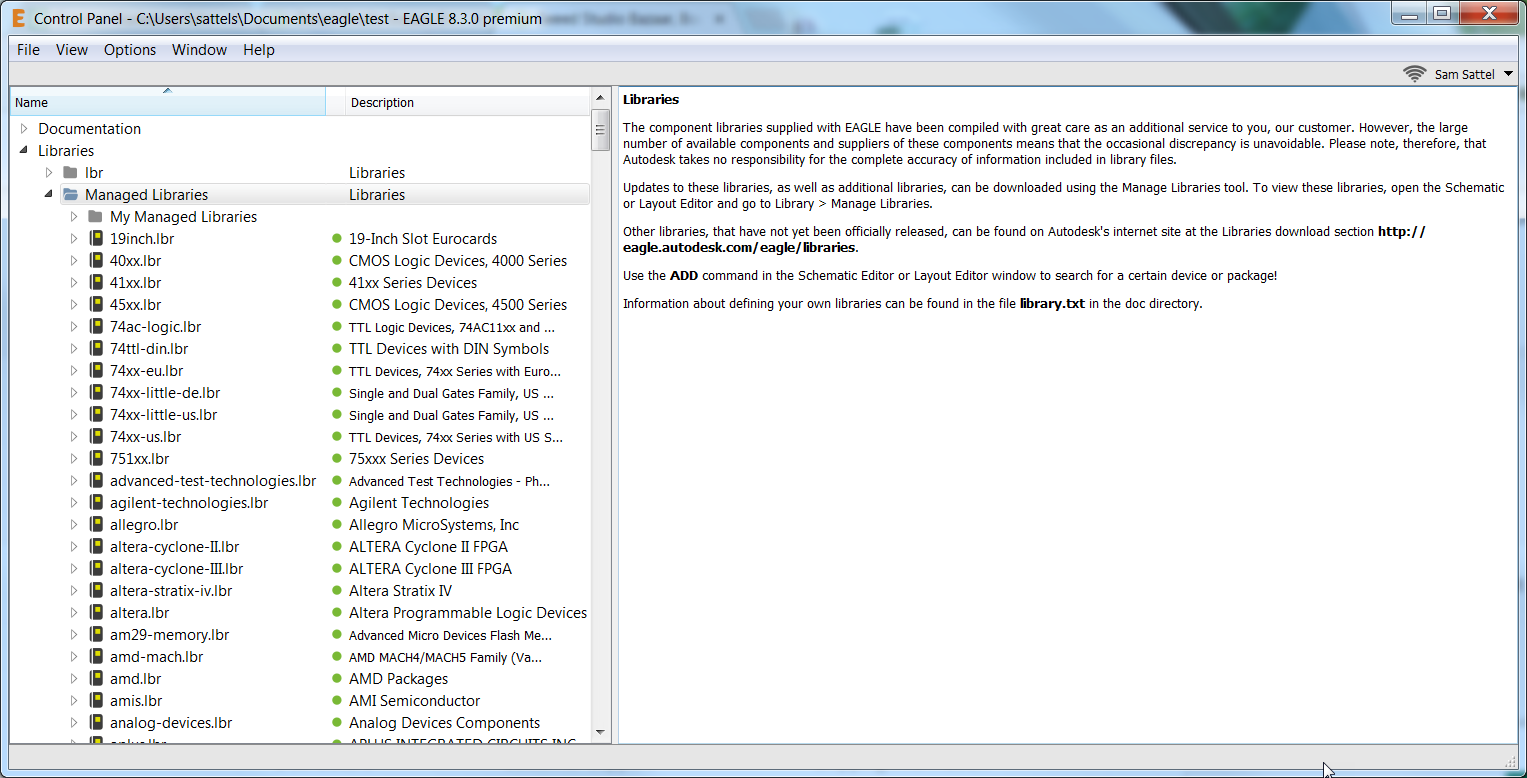
Task: Open the Window menu
Action: coord(200,50)
